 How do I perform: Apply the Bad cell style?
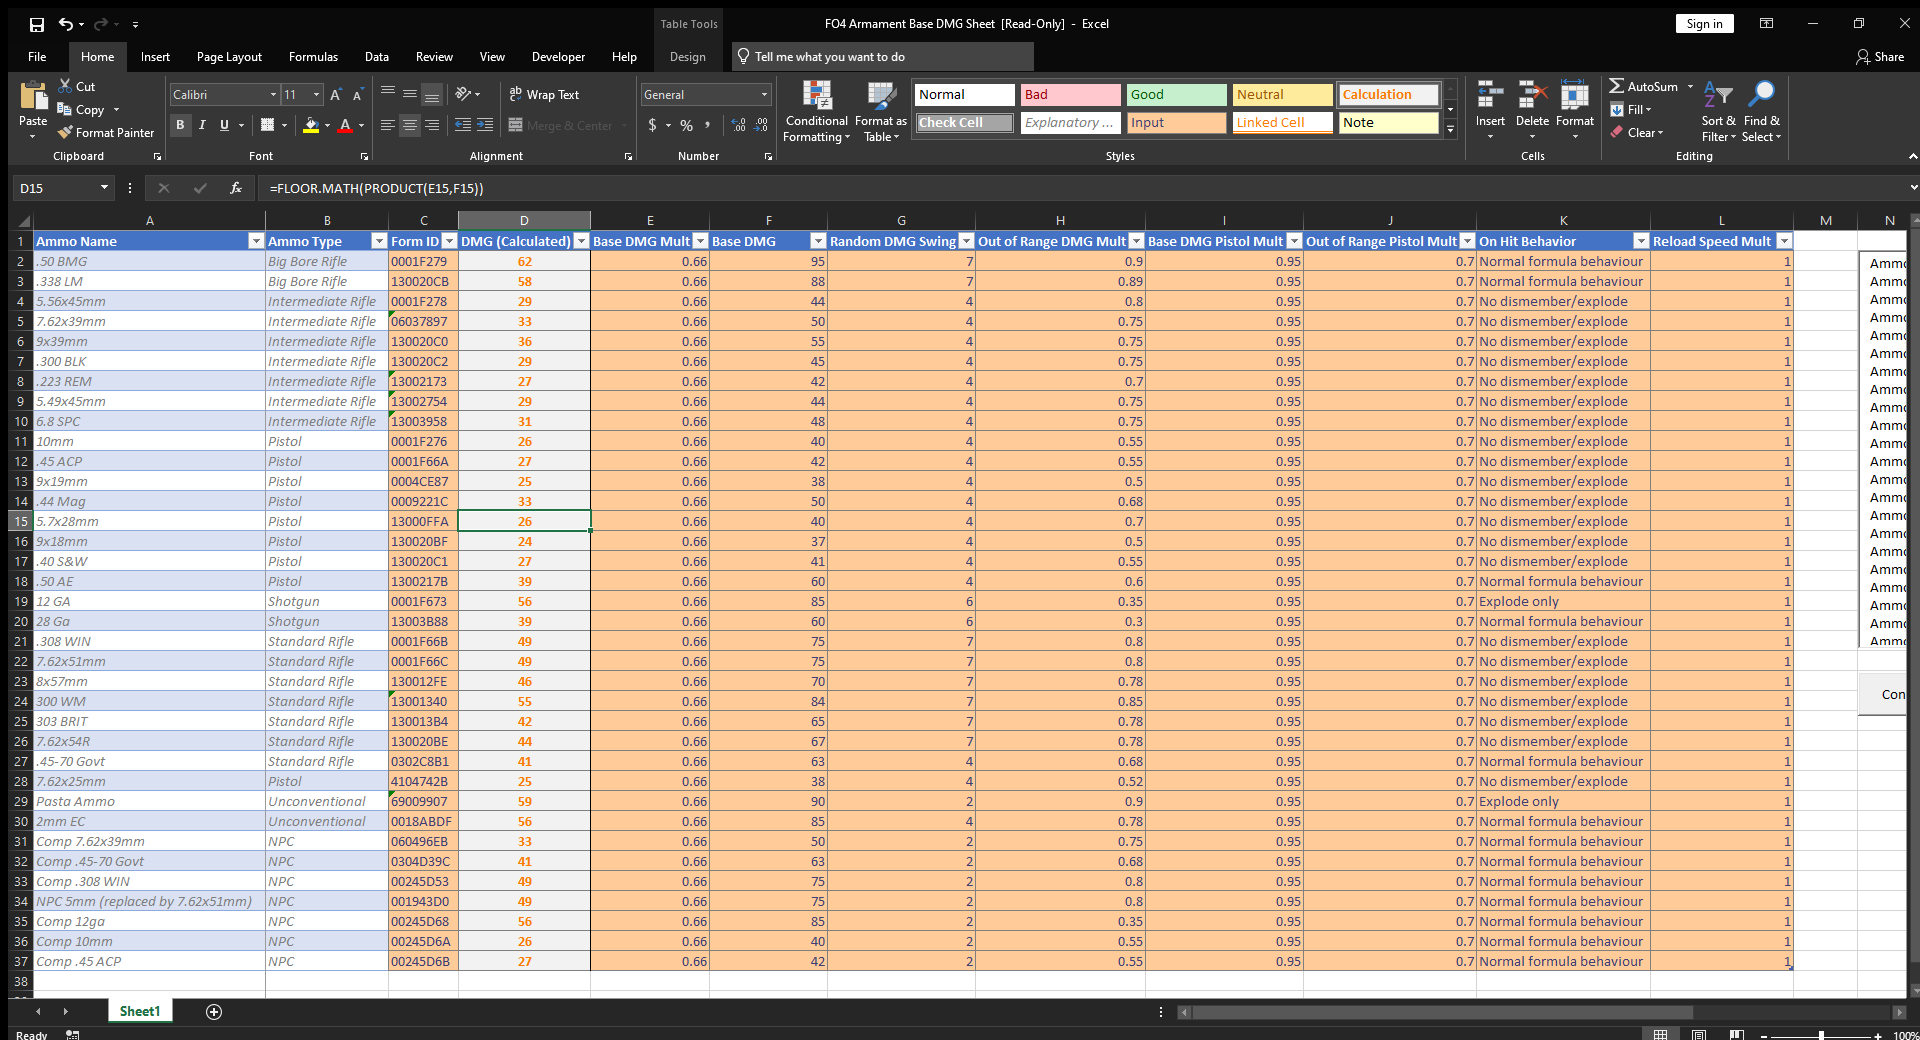1071,95
